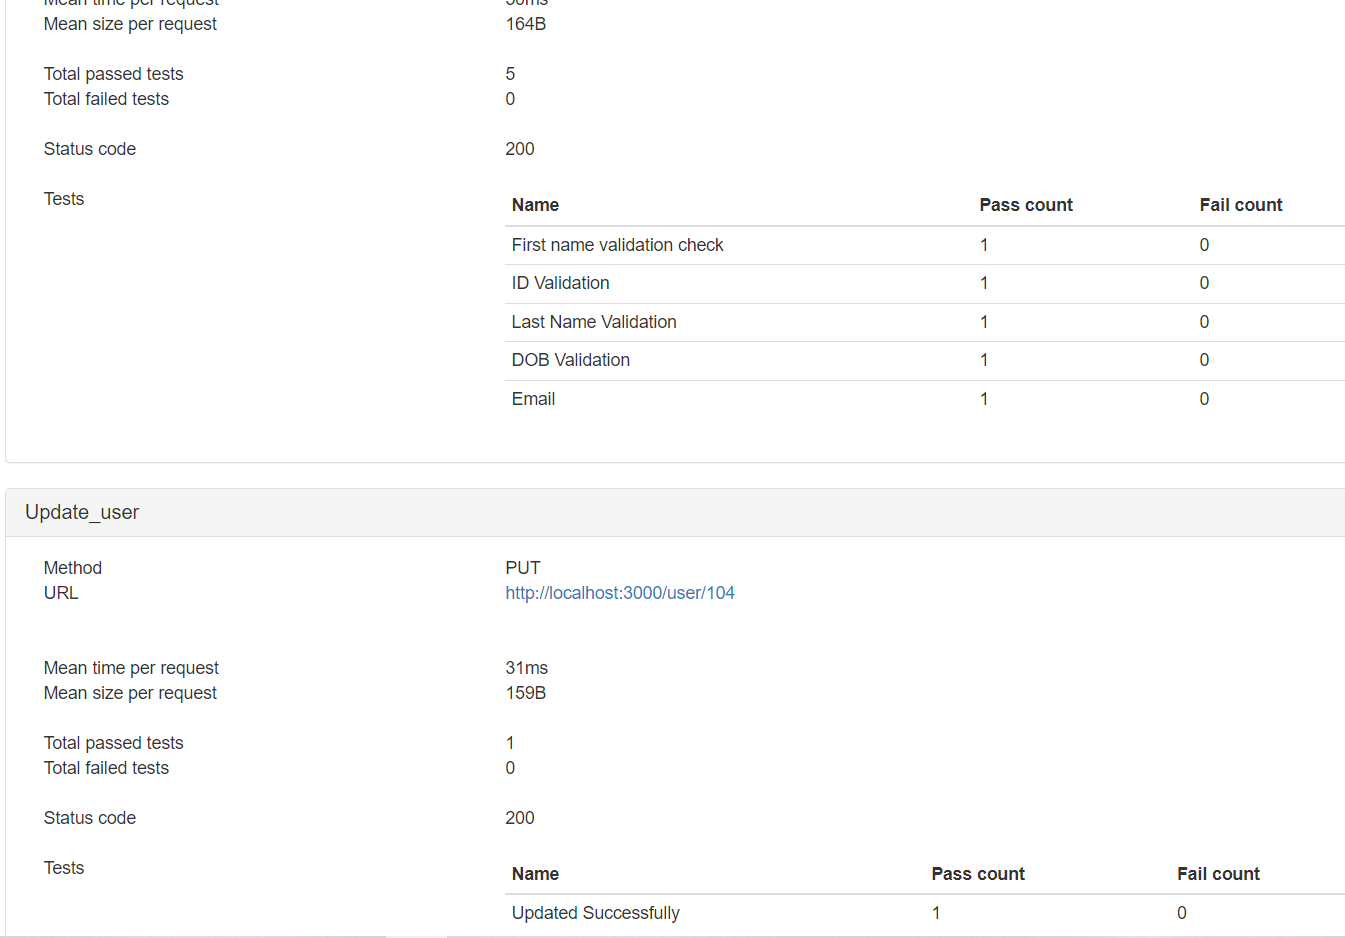Click the Updated Successfully test name
Screen dimensions: 1345x938
click(595, 913)
